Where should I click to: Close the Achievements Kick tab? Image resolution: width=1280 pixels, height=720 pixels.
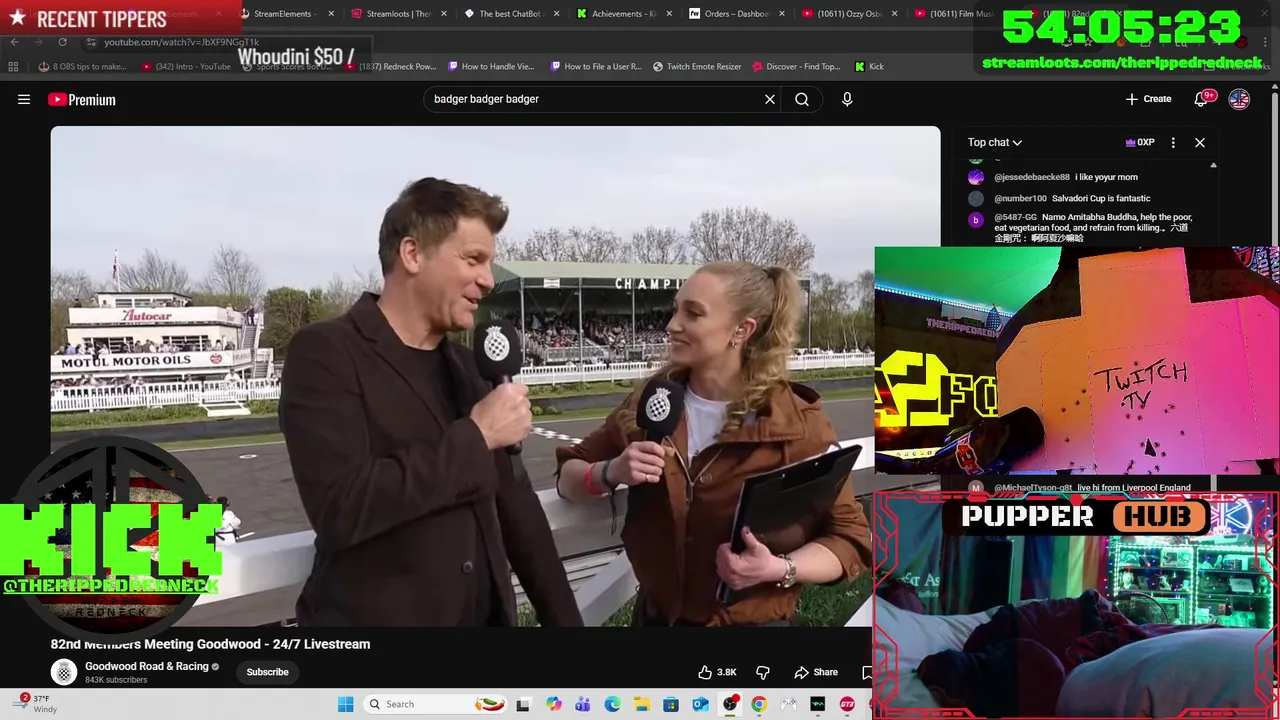[x=669, y=14]
